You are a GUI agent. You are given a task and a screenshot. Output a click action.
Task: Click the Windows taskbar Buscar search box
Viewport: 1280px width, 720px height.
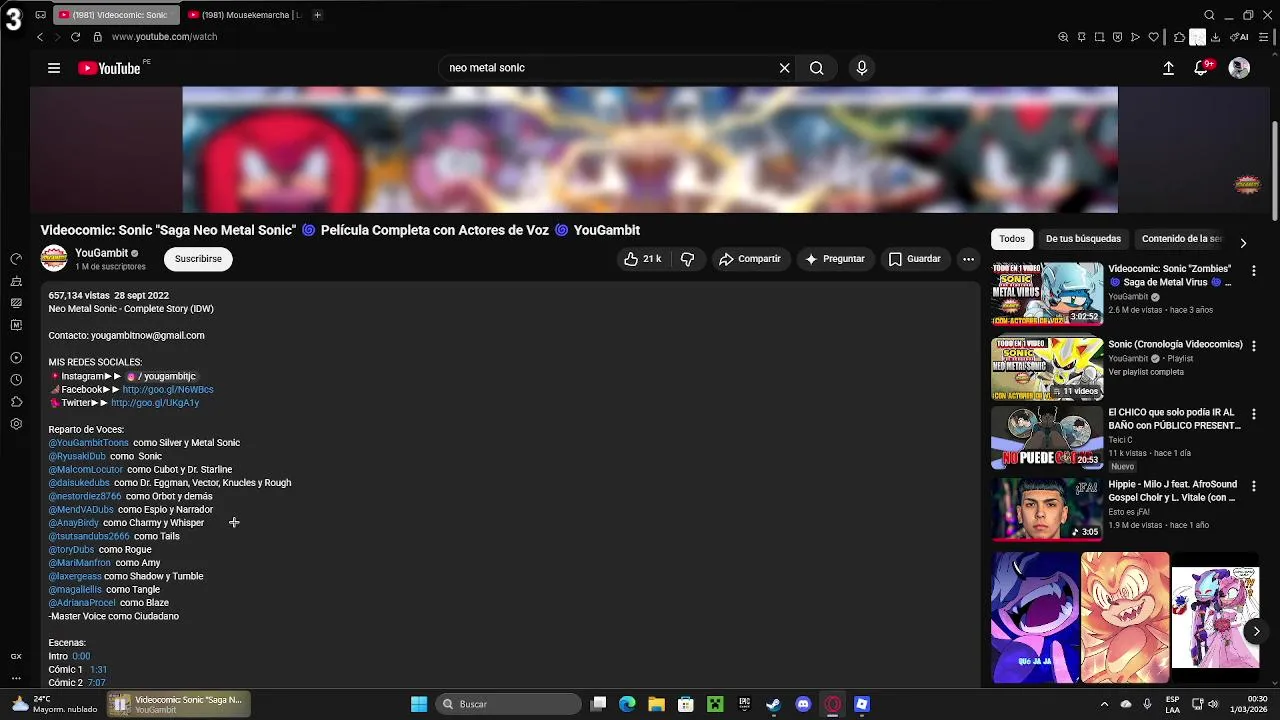pos(508,704)
